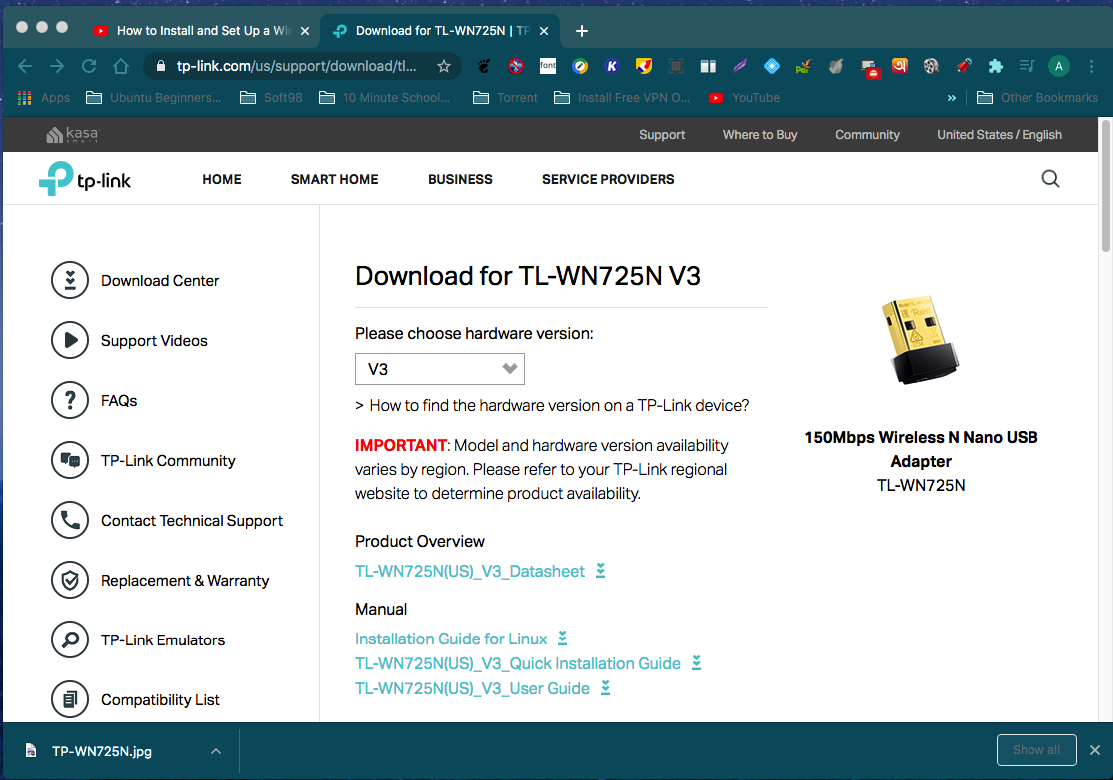Click the TL-WN725N USB adapter product image
1113x780 pixels.
(x=920, y=341)
